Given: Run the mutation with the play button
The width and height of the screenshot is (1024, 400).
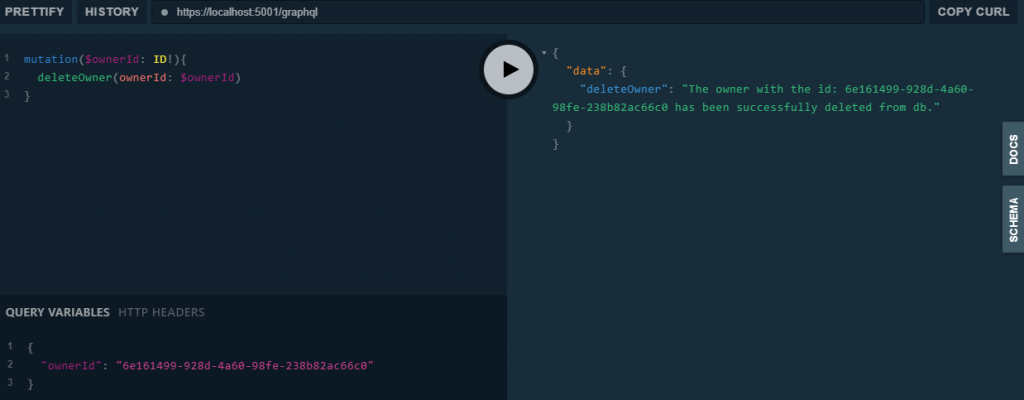Looking at the screenshot, I should tap(509, 69).
